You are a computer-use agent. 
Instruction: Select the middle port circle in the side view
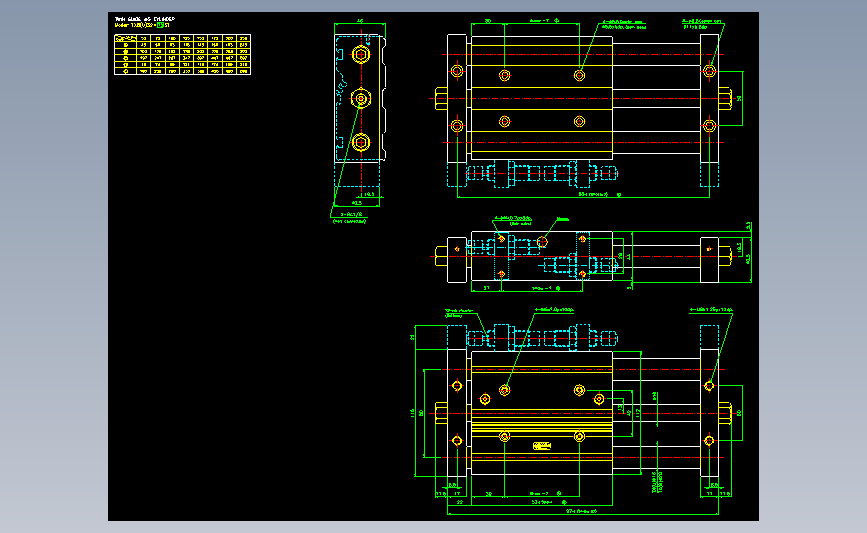(x=361, y=98)
